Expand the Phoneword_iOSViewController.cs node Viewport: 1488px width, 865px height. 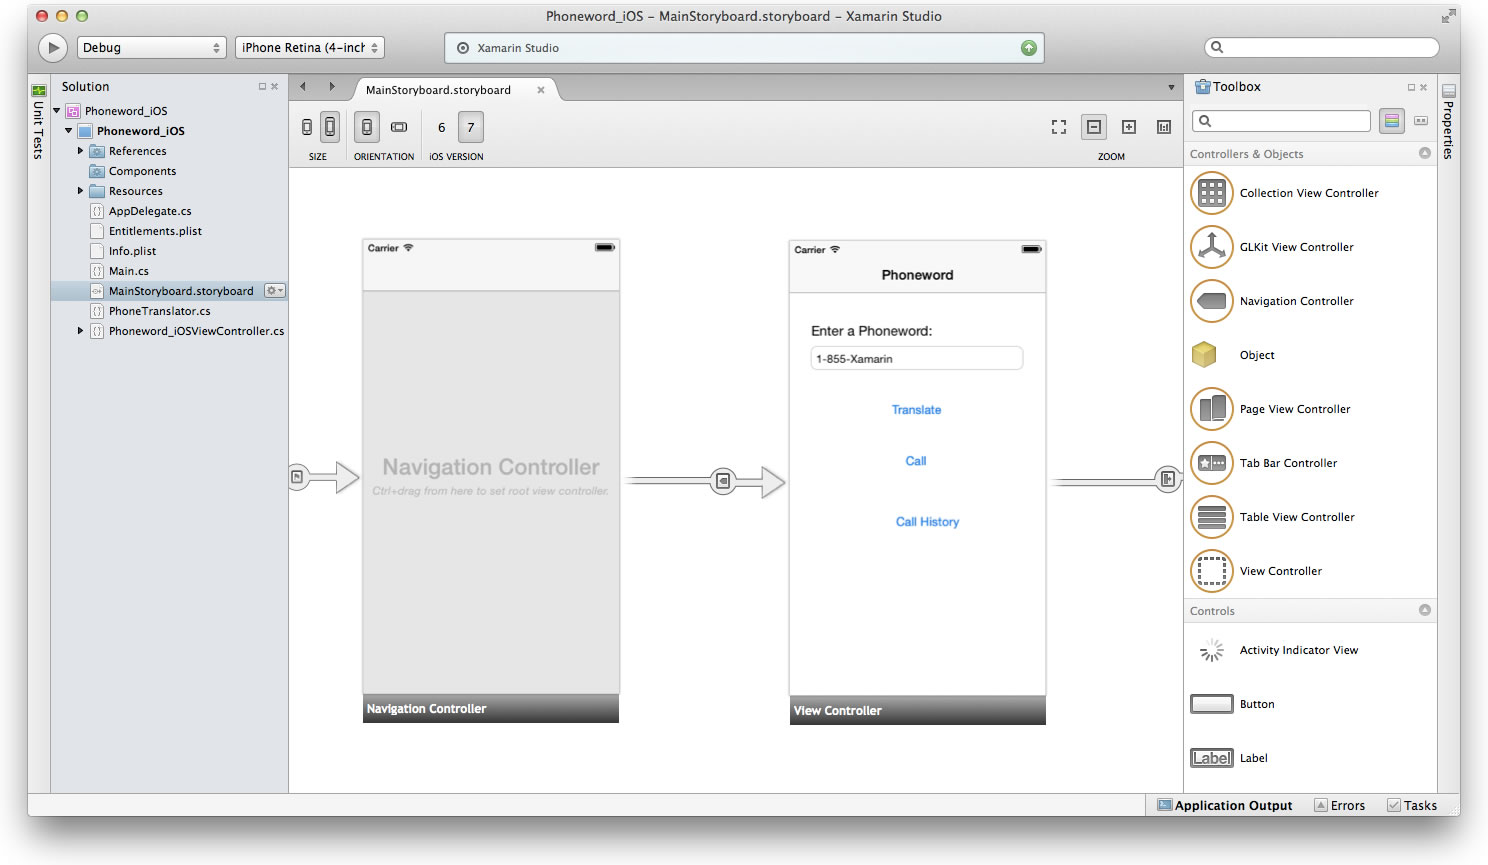(x=81, y=331)
